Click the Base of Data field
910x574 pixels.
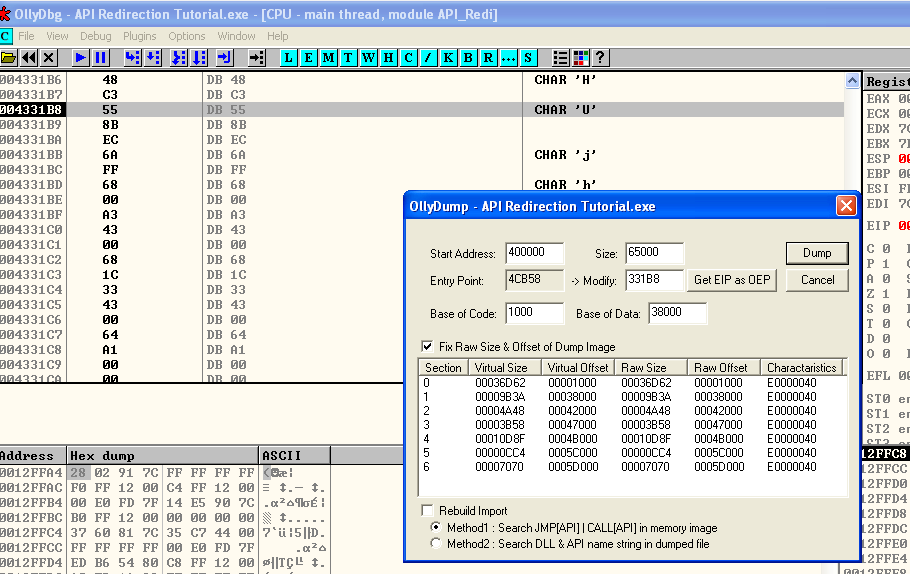pos(677,313)
